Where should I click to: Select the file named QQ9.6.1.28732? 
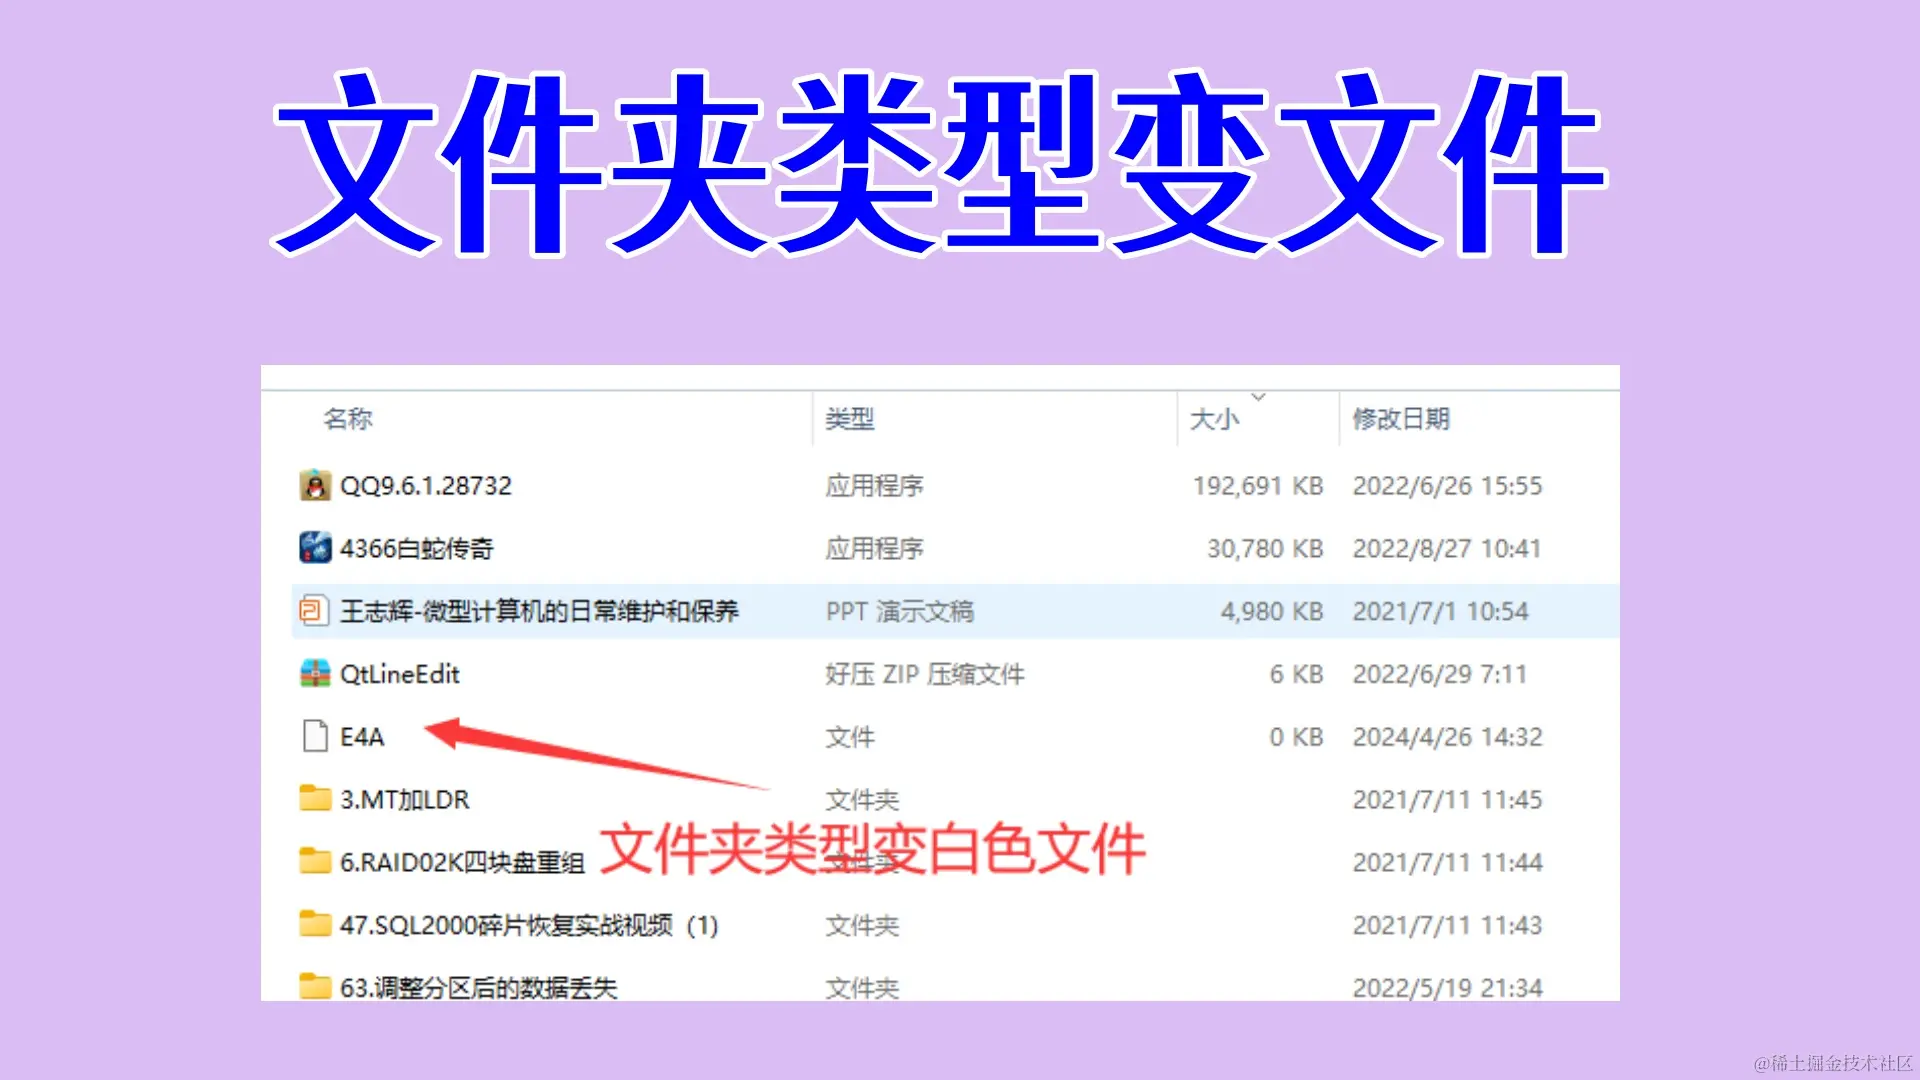(x=426, y=486)
